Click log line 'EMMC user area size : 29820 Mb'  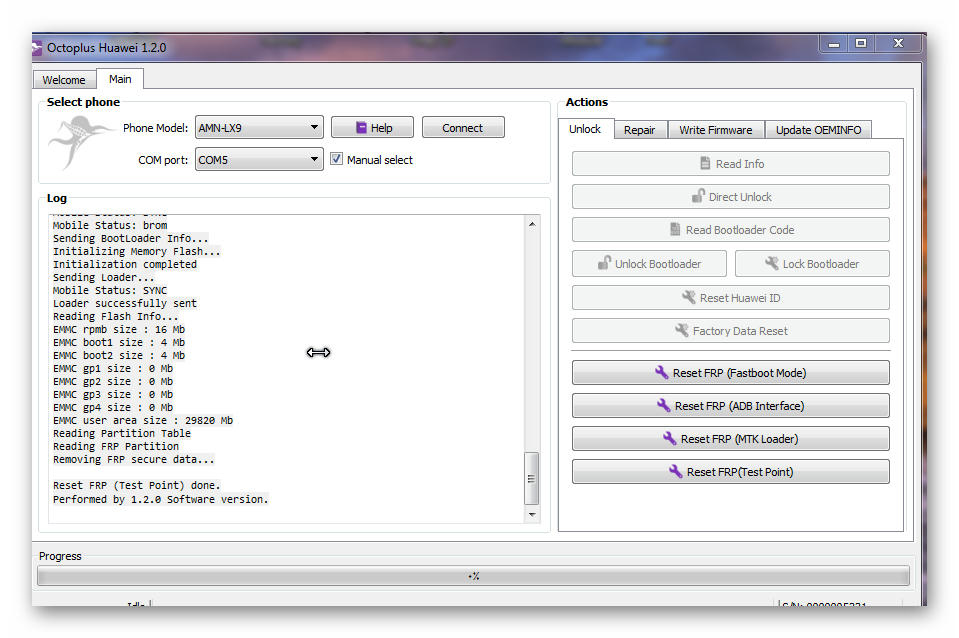pyautogui.click(x=143, y=420)
